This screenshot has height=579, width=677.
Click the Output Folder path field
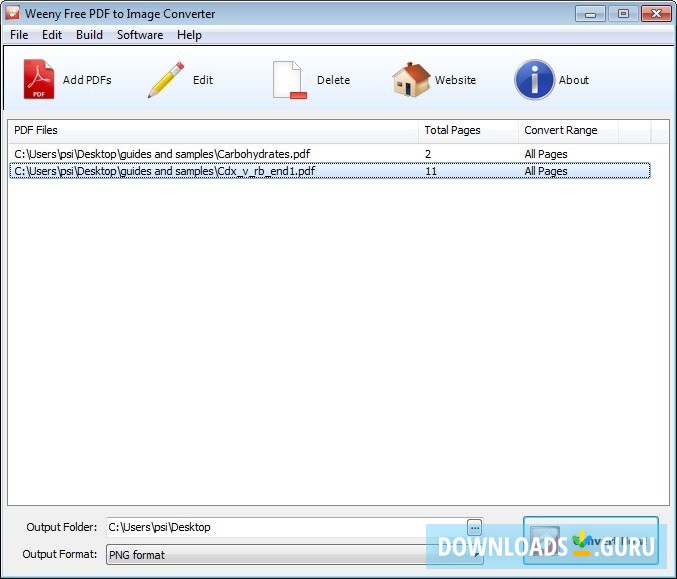pos(287,527)
